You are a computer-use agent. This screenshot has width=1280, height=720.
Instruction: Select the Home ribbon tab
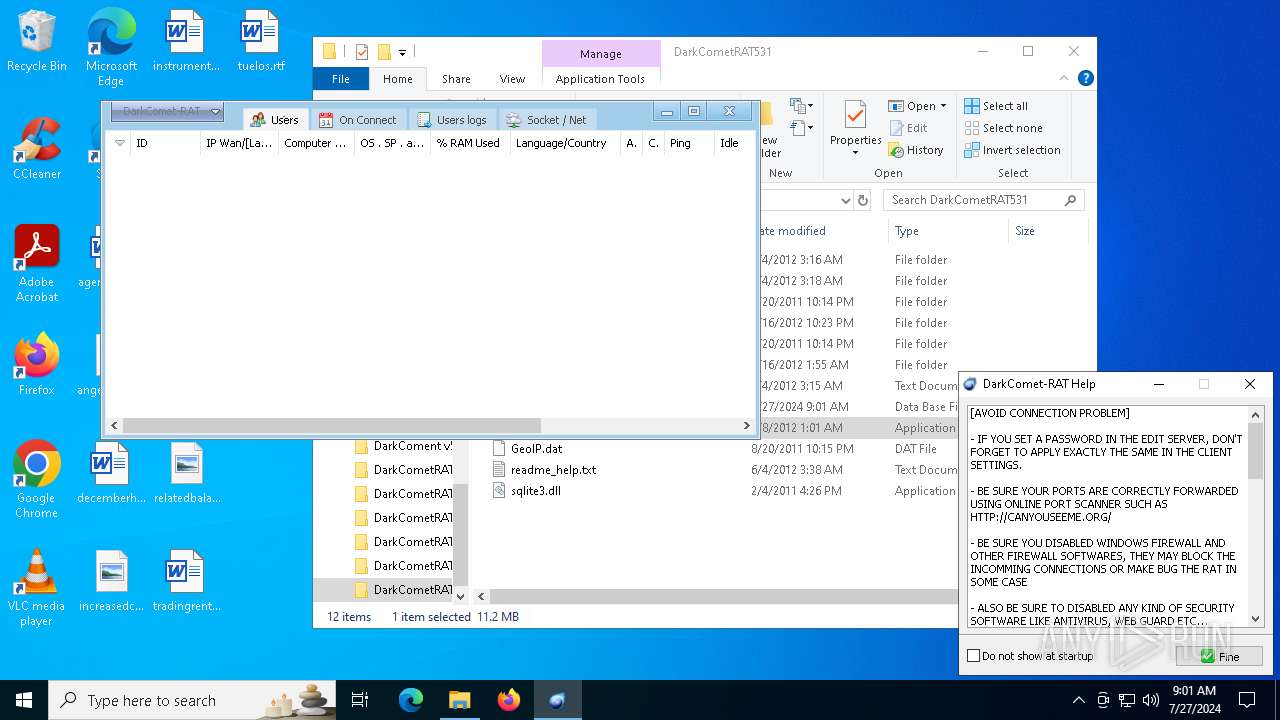click(398, 79)
